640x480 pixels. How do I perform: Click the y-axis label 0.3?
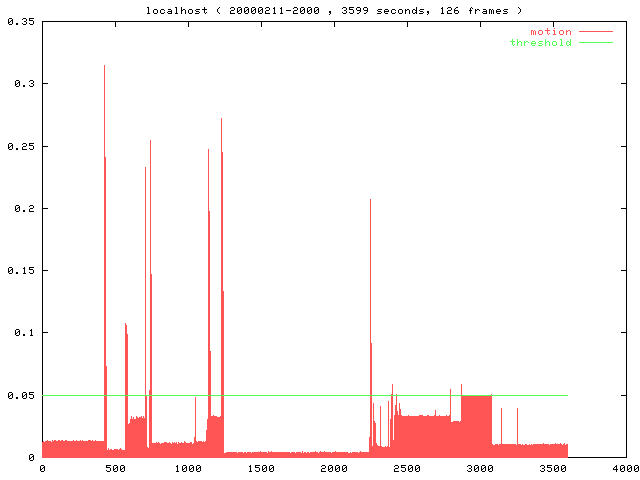coord(23,83)
